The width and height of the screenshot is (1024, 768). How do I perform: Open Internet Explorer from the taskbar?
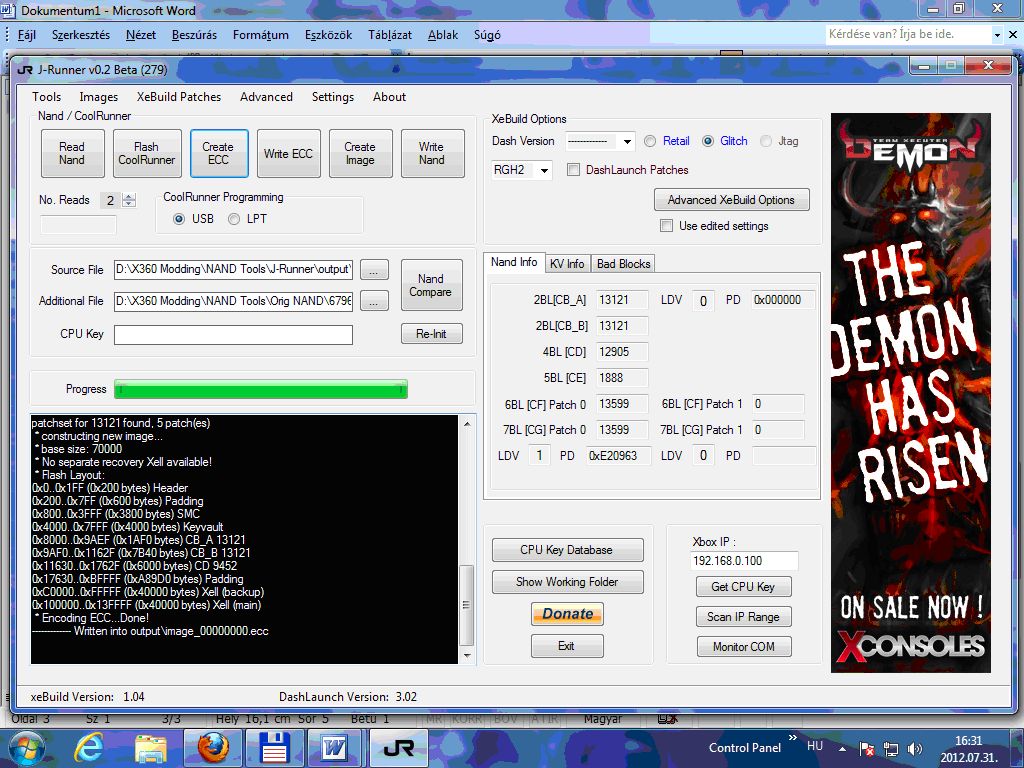(89, 747)
